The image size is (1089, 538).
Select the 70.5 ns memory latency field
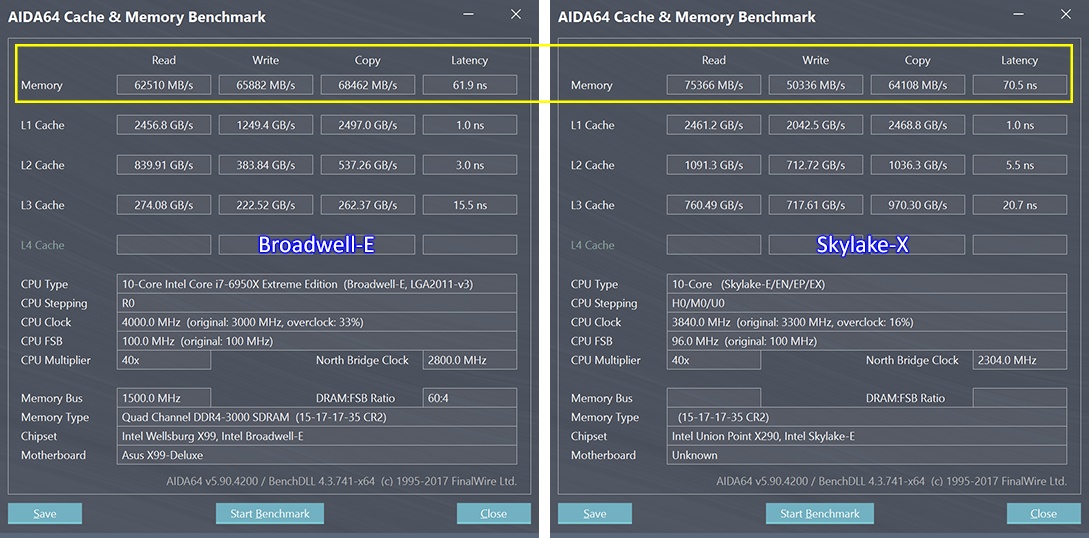[x=1019, y=85]
